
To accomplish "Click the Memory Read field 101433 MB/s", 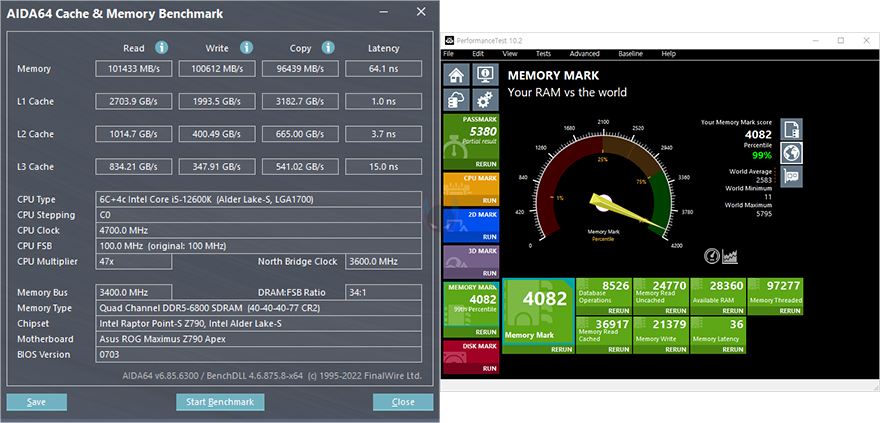I will click(x=134, y=69).
